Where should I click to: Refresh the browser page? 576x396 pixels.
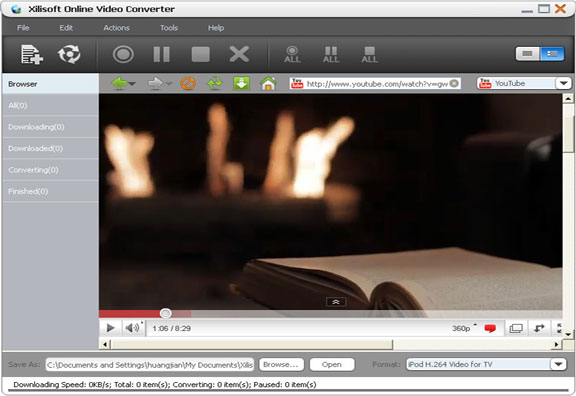pos(215,84)
